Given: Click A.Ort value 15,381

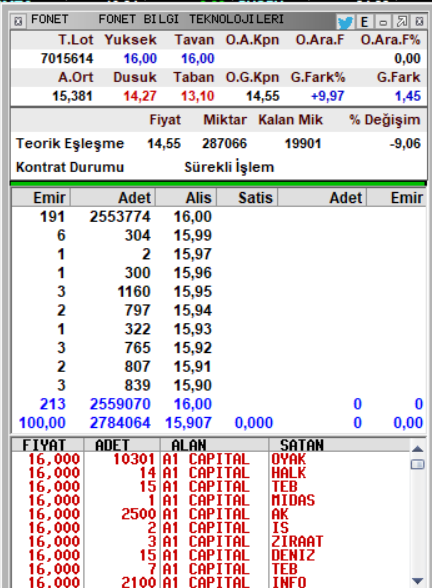Looking at the screenshot, I should [72, 96].
